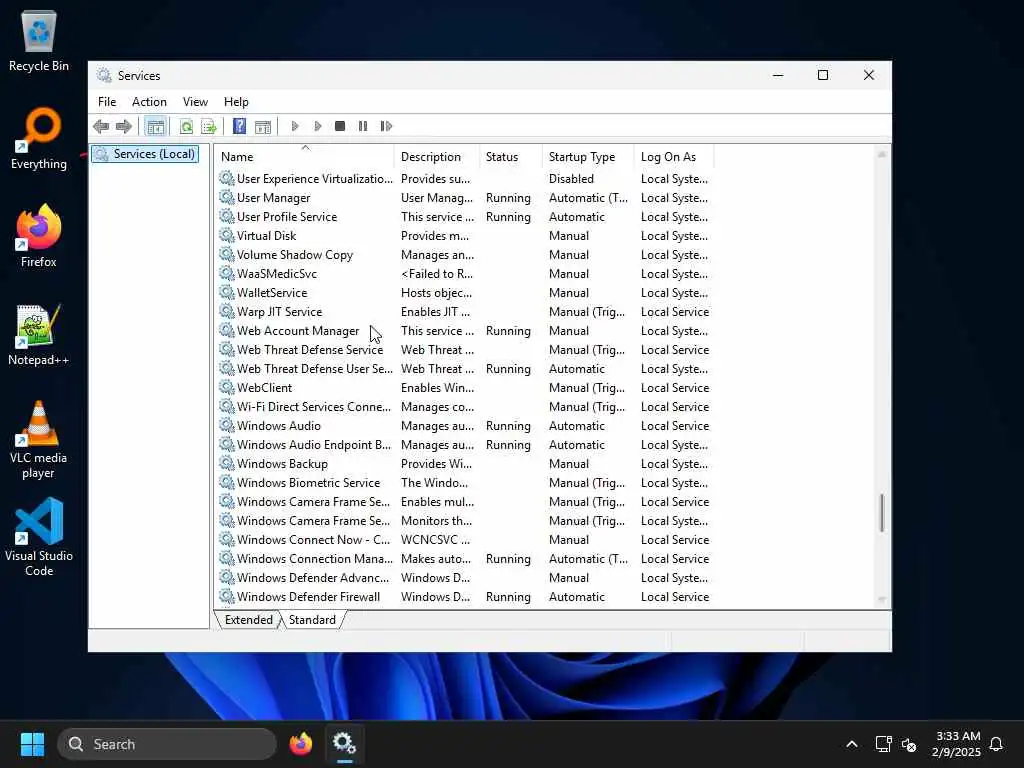Show hidden icons in system tray
The width and height of the screenshot is (1024, 768).
pos(852,744)
